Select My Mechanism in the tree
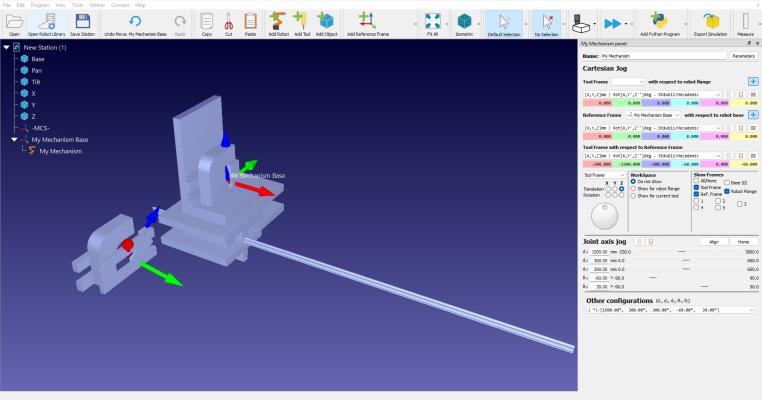Screen dimensions: 762x400 pos(60,151)
